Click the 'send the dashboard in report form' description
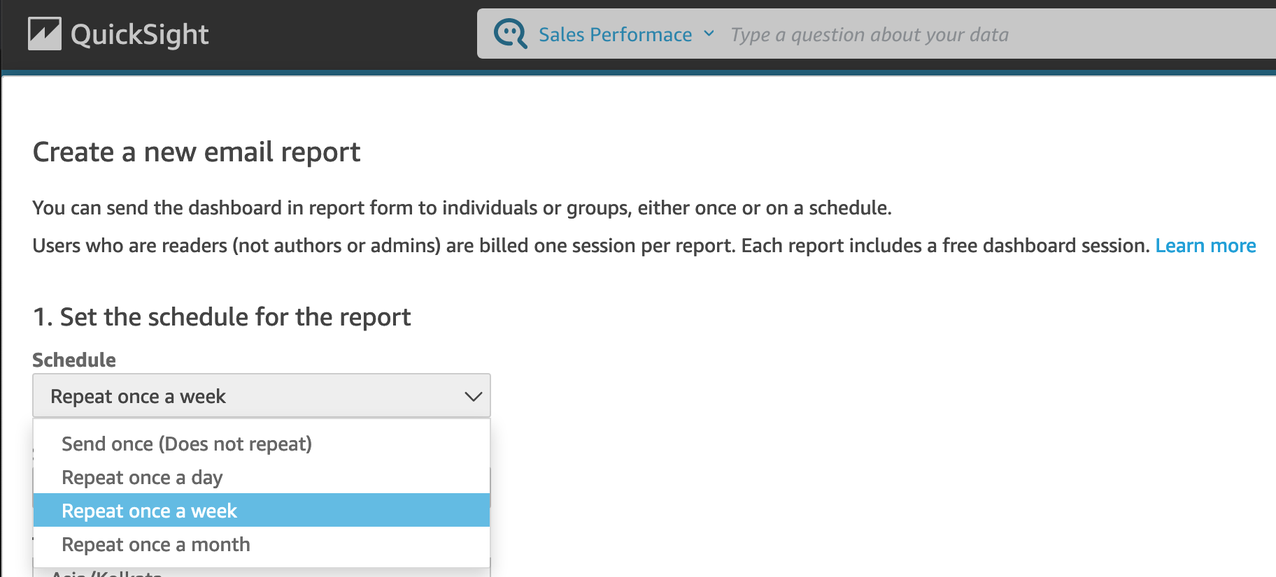Viewport: 1276px width, 577px height. tap(461, 208)
